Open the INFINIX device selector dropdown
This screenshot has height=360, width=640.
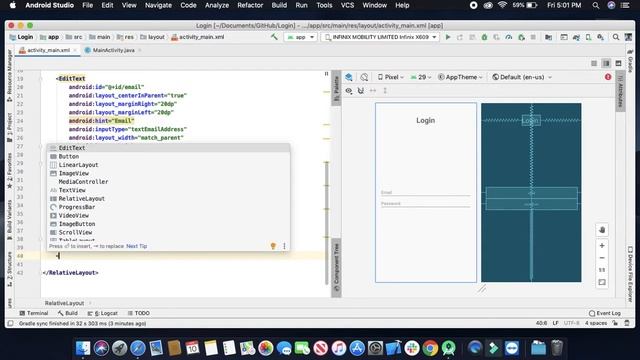pyautogui.click(x=380, y=37)
